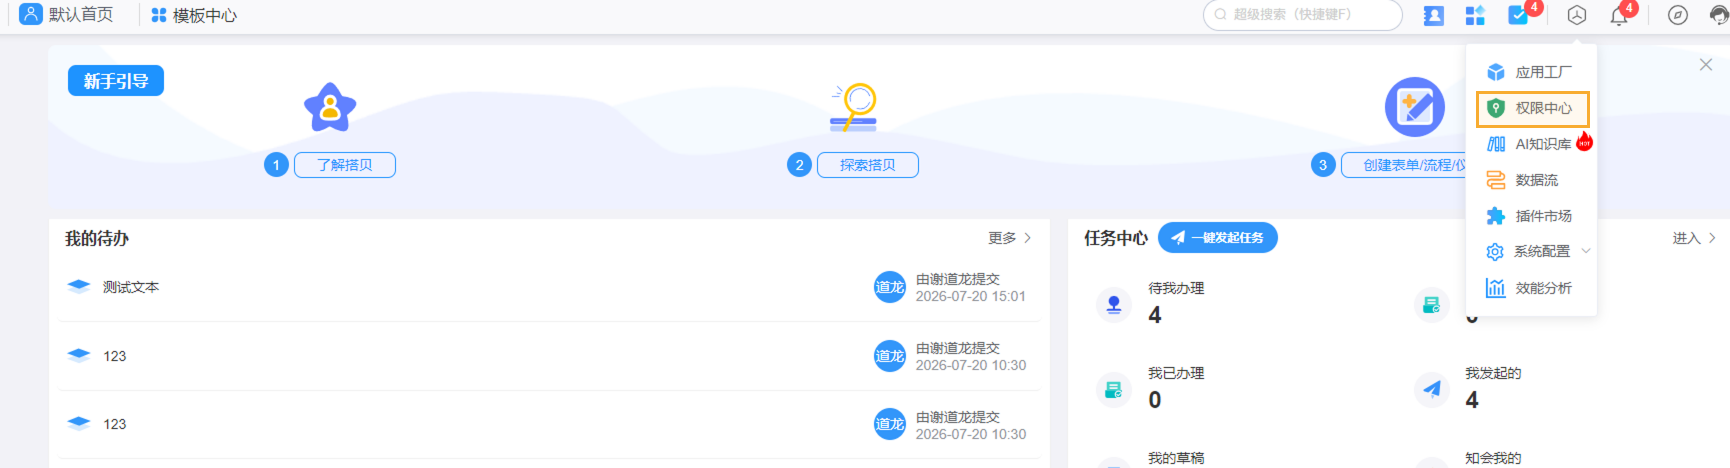Open 我发起的 count 4
1730x468 pixels.
point(1472,400)
